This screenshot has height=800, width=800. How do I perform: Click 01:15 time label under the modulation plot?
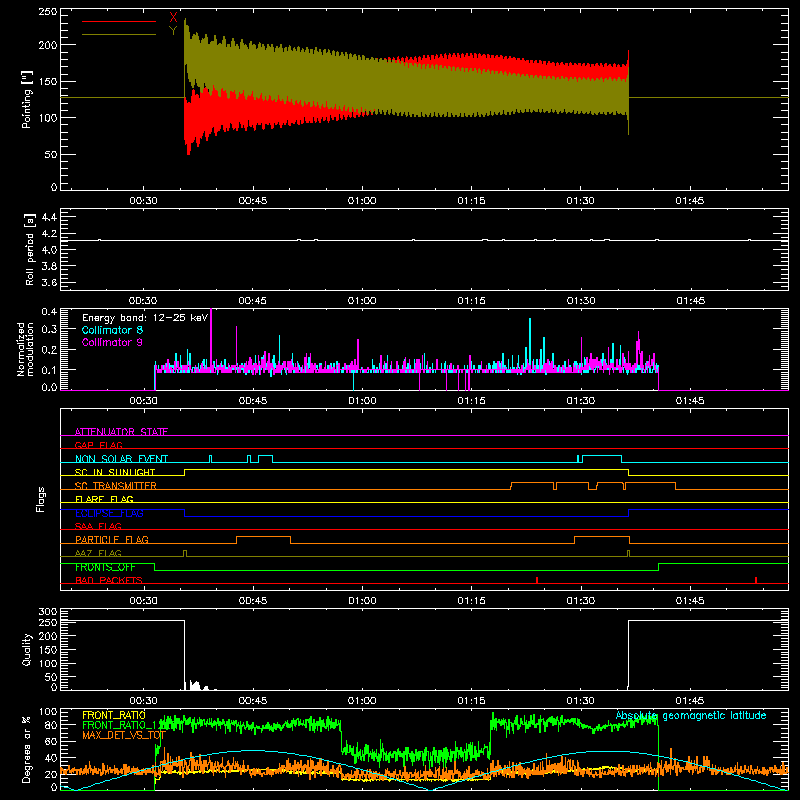(471, 401)
